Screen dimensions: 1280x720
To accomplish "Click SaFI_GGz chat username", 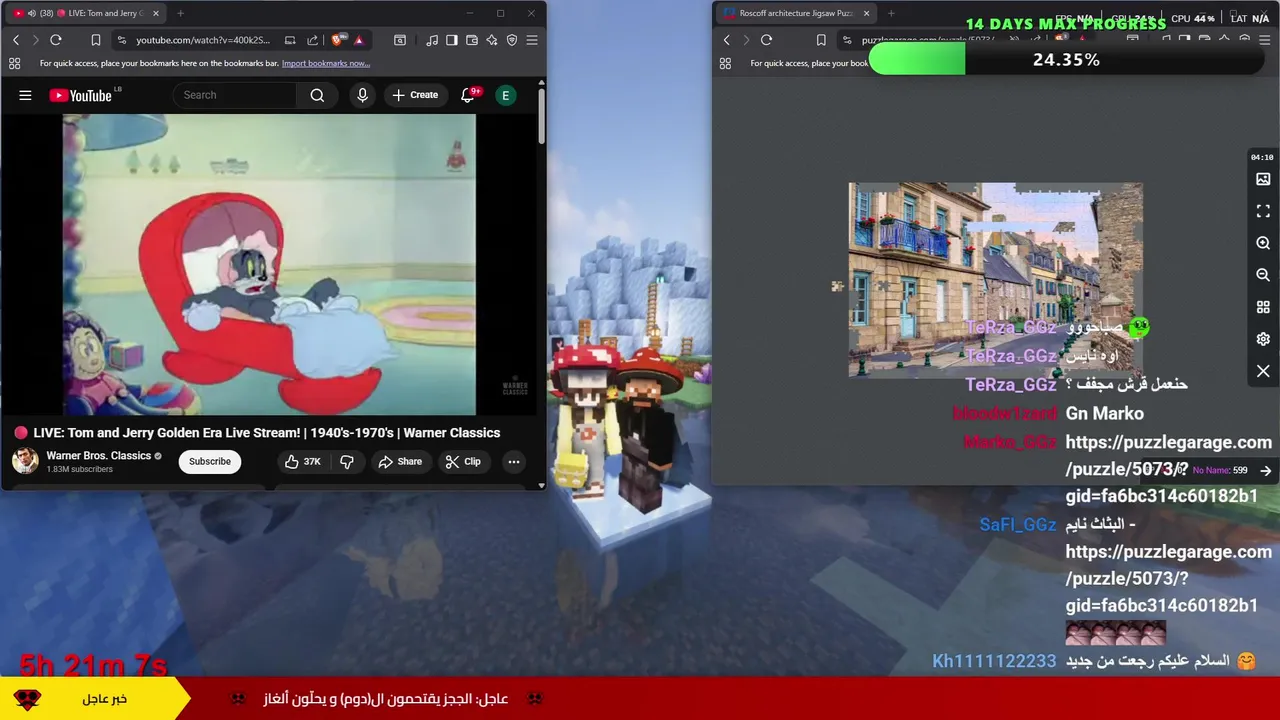I will [1018, 524].
